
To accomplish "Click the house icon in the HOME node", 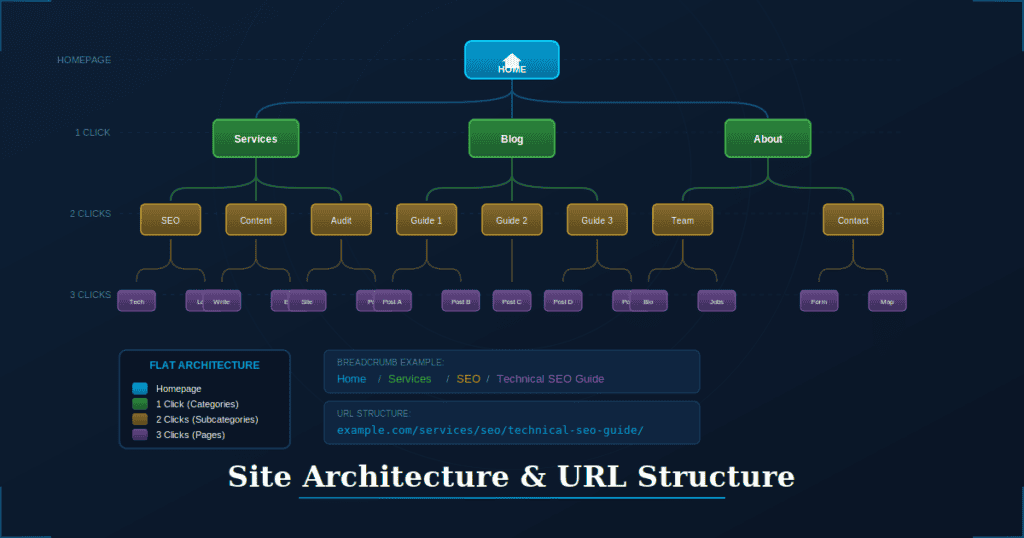I will [x=511, y=59].
